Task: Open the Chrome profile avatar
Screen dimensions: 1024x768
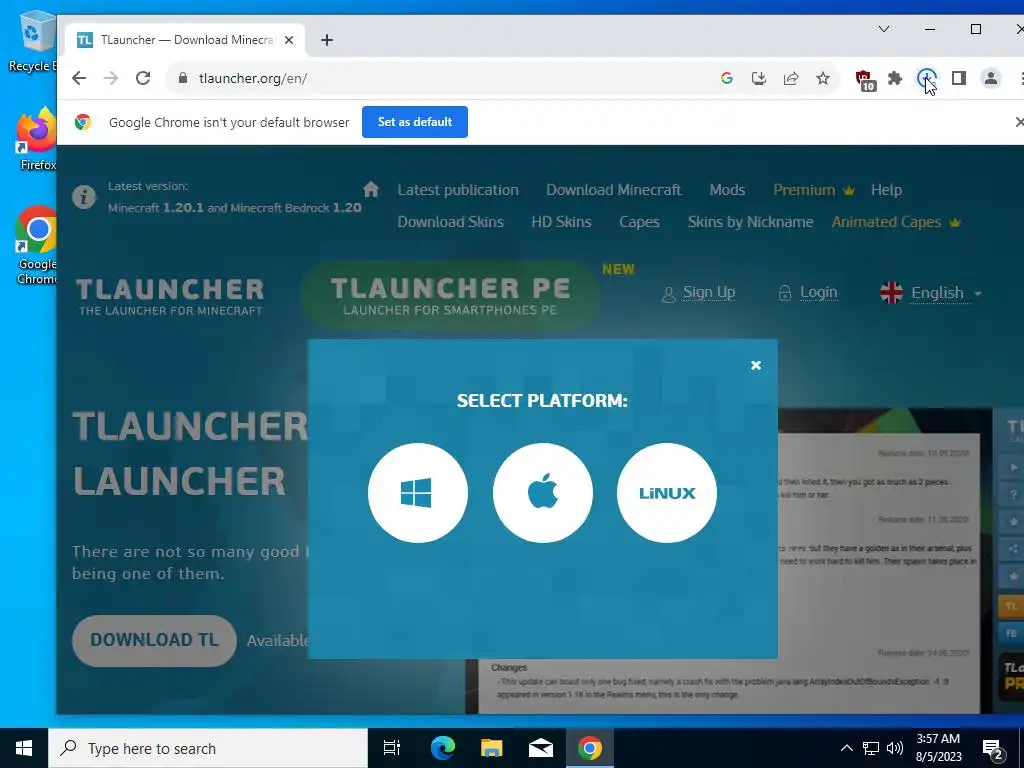Action: pyautogui.click(x=991, y=78)
